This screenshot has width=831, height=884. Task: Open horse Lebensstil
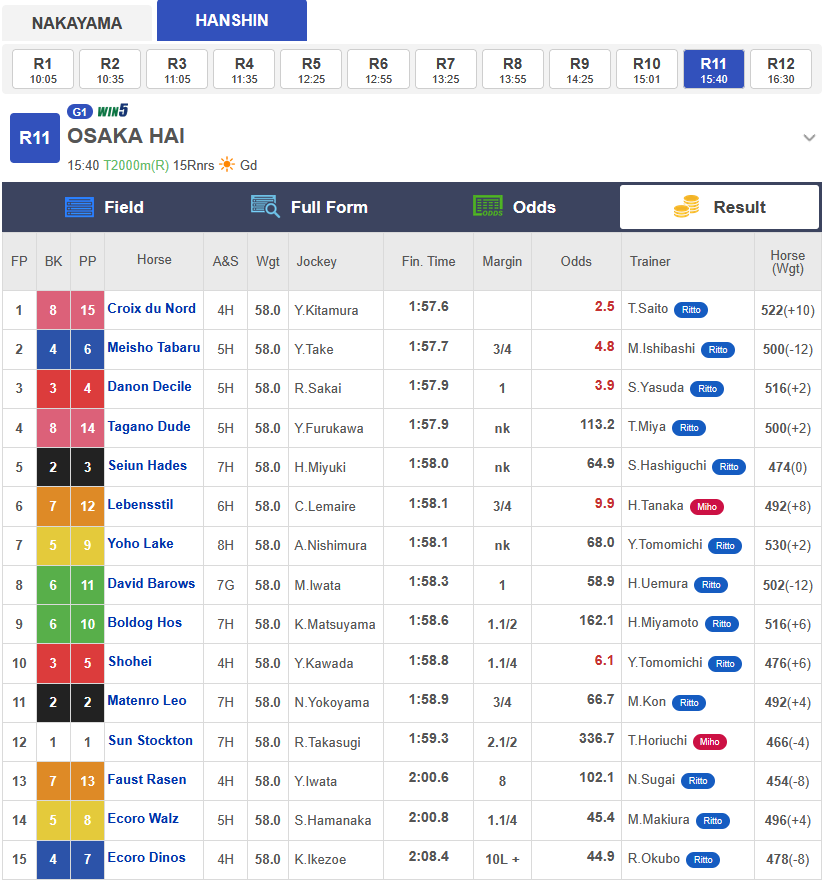tap(140, 505)
